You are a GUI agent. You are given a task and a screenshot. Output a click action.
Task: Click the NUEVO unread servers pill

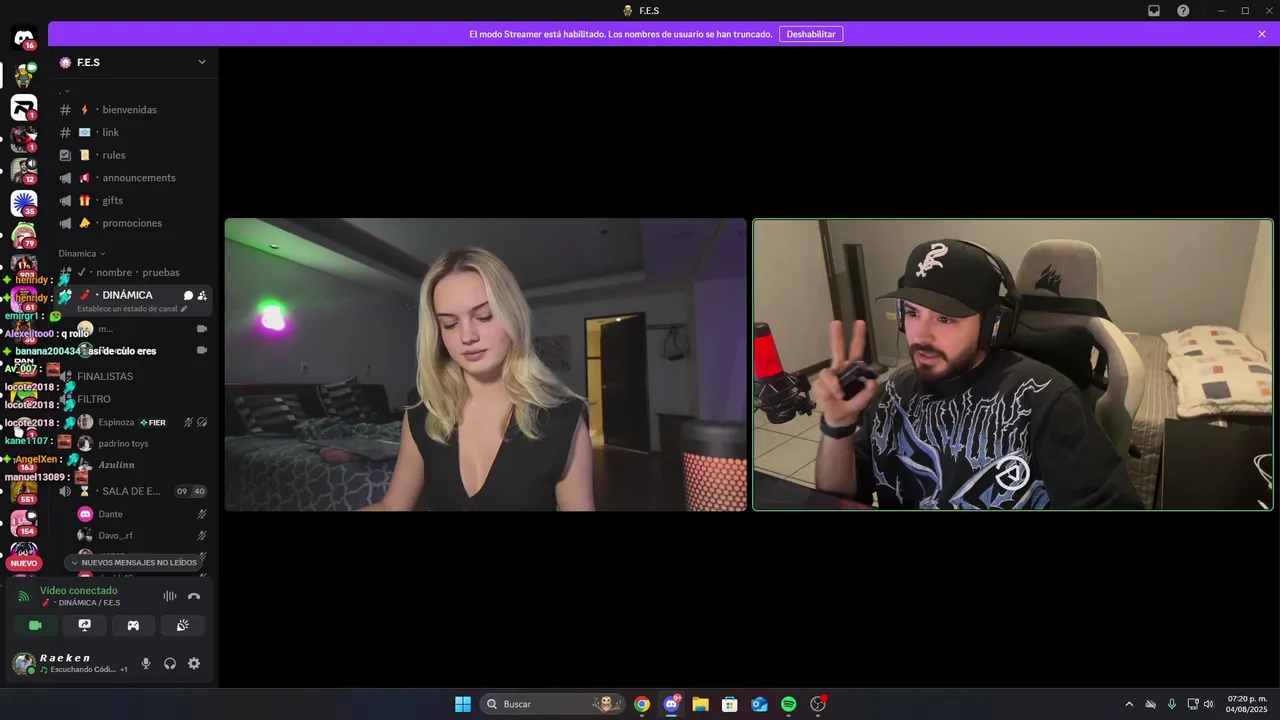pyautogui.click(x=23, y=563)
